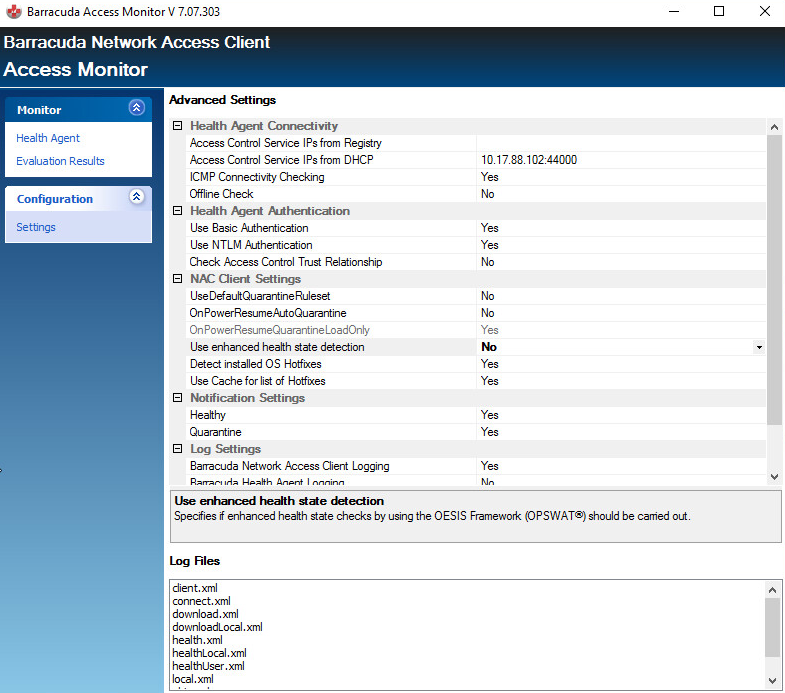Screen dimensions: 785x693
Task: Select Check Access Control Trust Relationship row
Action: point(475,262)
